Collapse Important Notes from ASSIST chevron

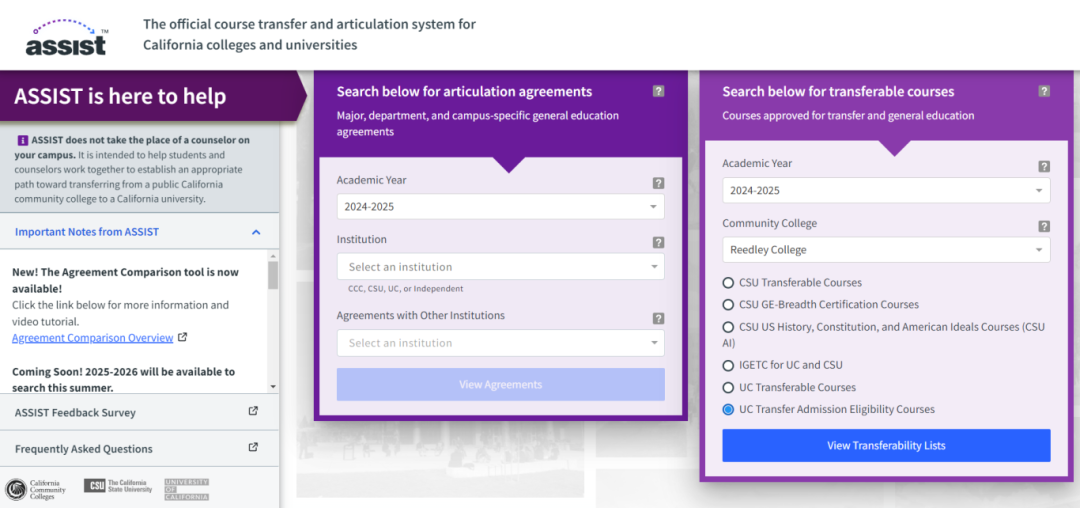tap(256, 232)
